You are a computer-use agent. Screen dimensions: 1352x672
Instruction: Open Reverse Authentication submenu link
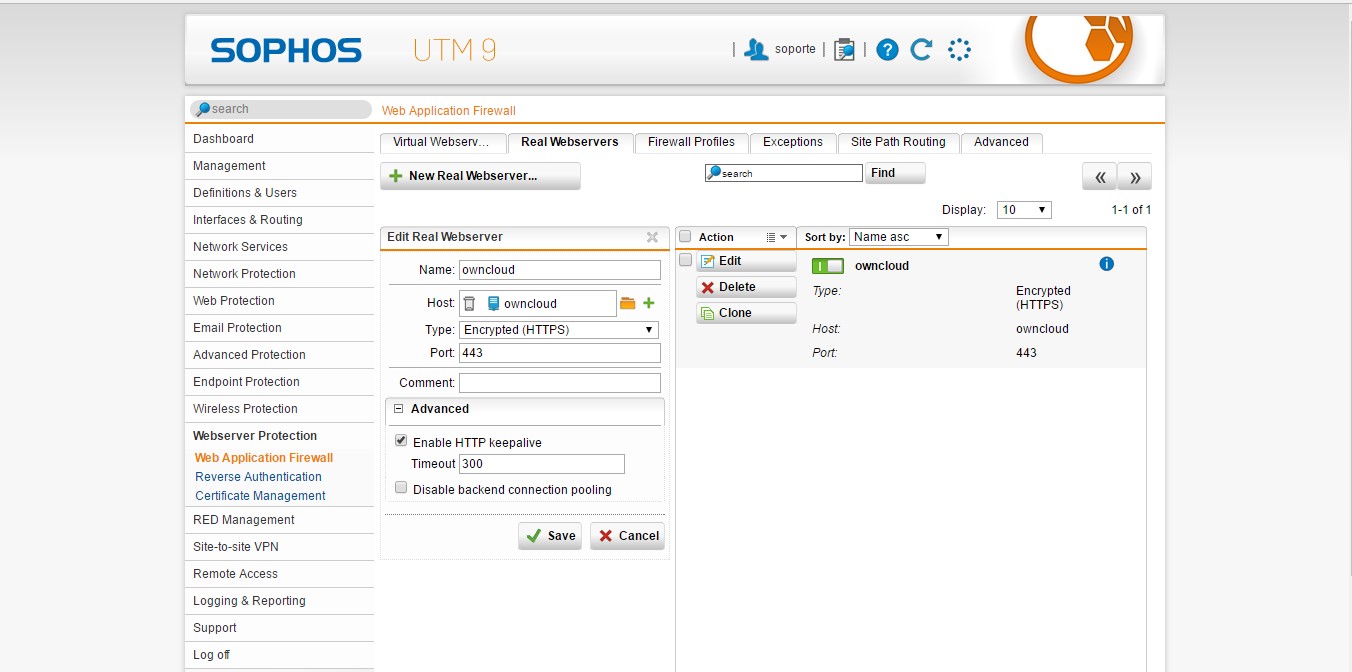pyautogui.click(x=258, y=477)
